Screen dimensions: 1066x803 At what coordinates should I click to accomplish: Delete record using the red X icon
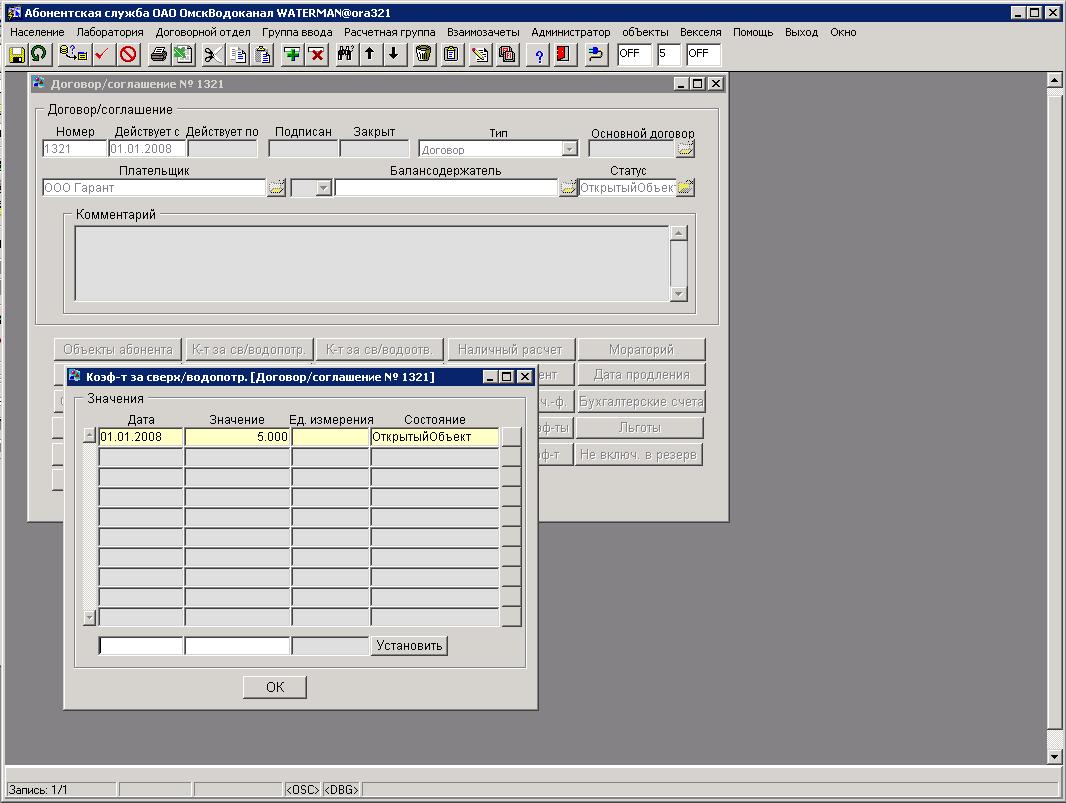(317, 54)
